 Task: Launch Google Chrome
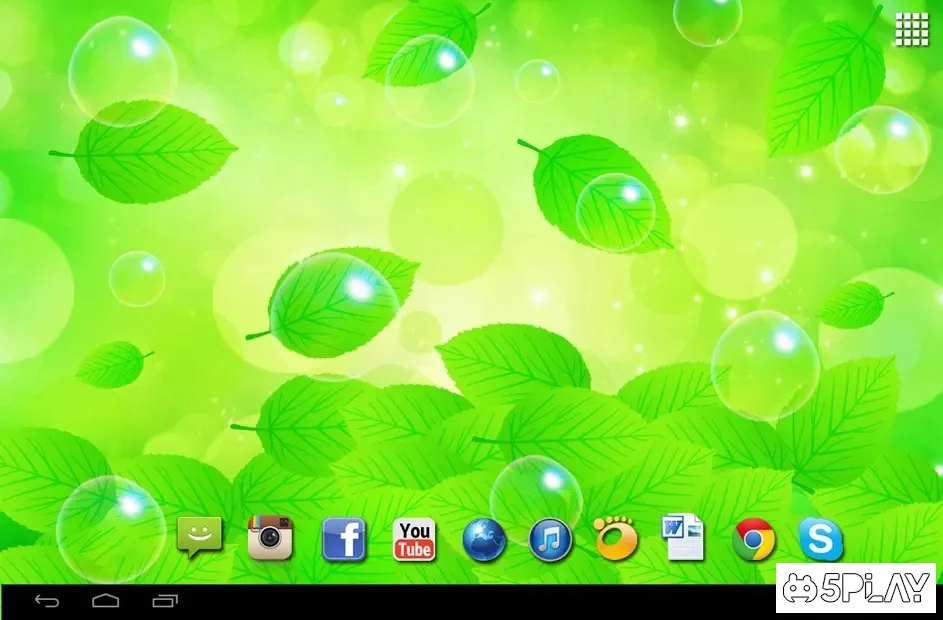click(753, 540)
